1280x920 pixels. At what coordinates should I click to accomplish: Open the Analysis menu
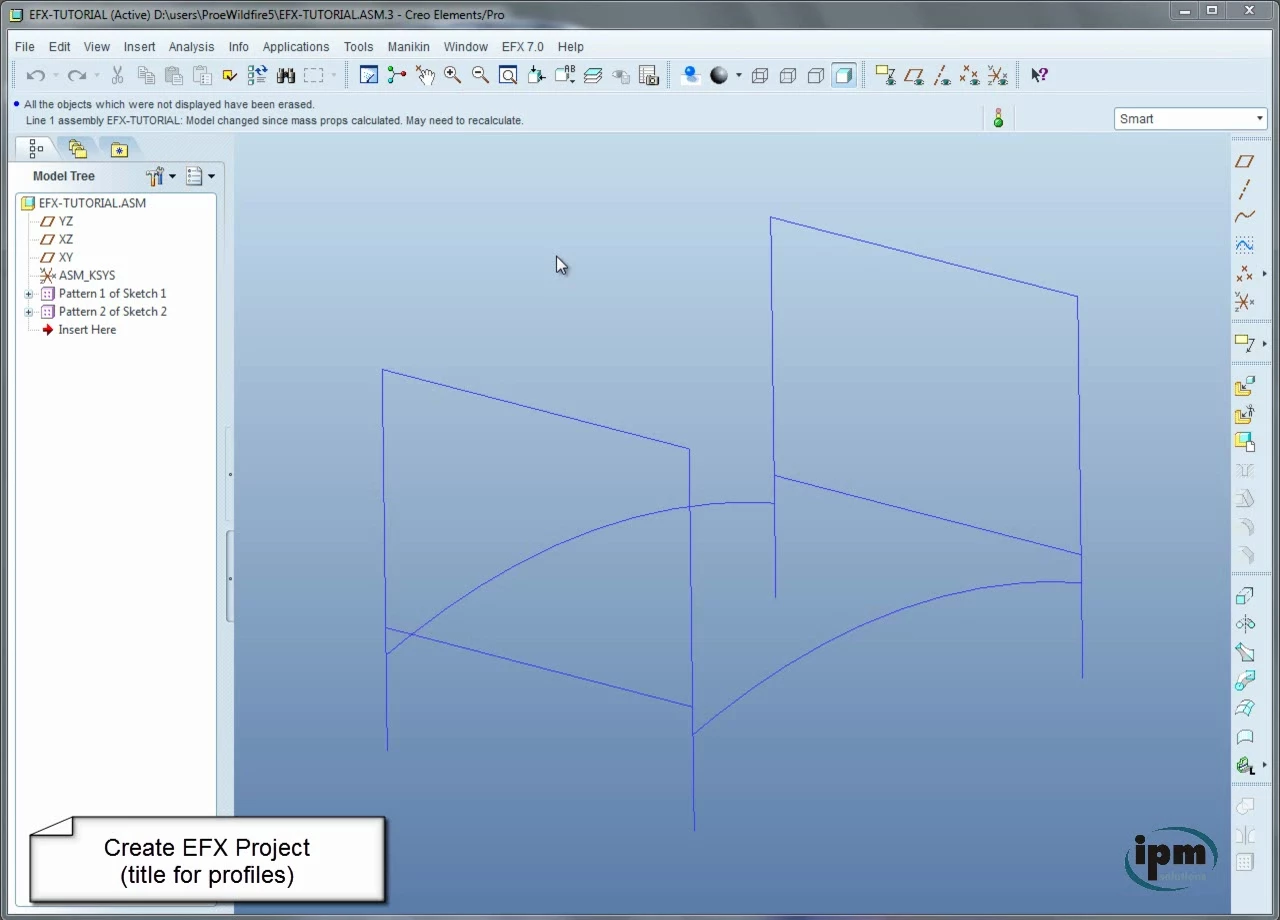click(191, 47)
